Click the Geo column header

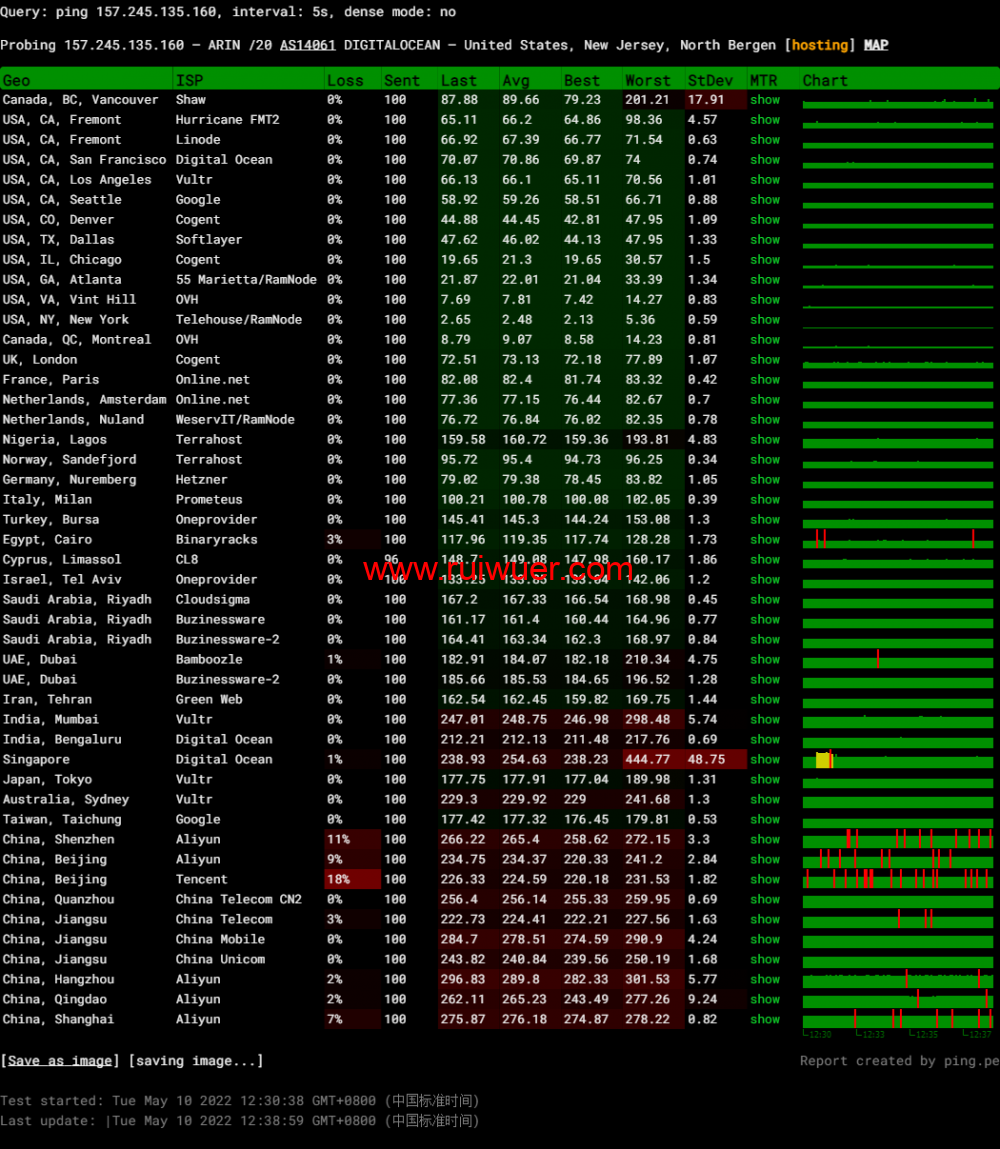[17, 80]
